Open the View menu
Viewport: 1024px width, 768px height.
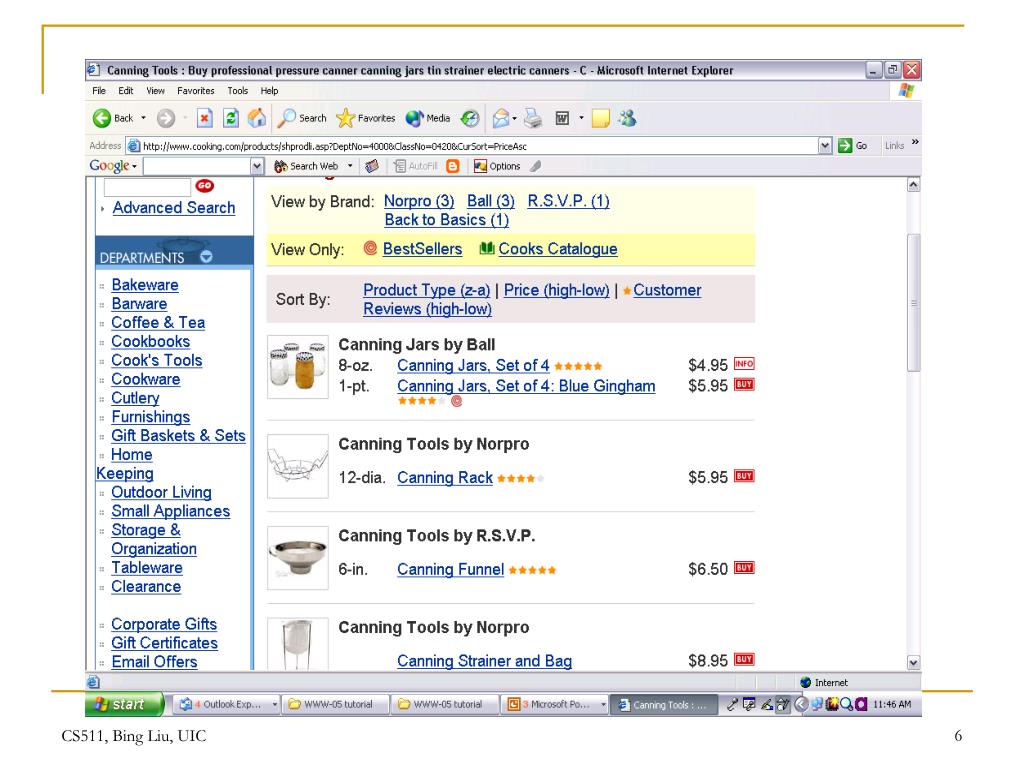155,91
